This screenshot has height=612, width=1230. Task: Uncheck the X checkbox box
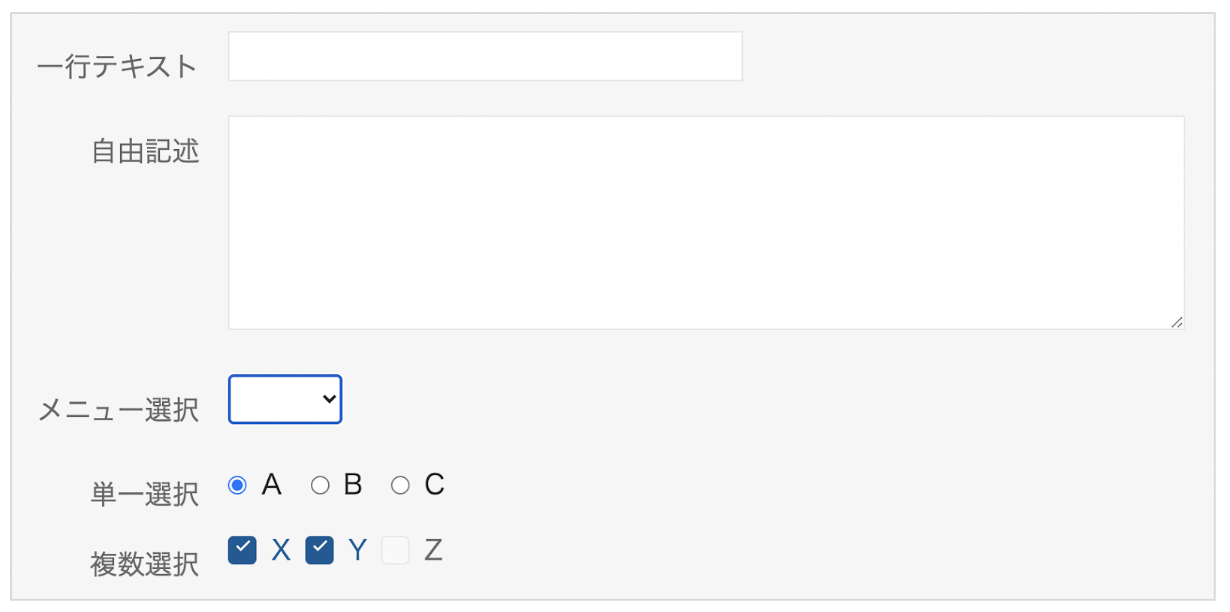click(x=242, y=550)
